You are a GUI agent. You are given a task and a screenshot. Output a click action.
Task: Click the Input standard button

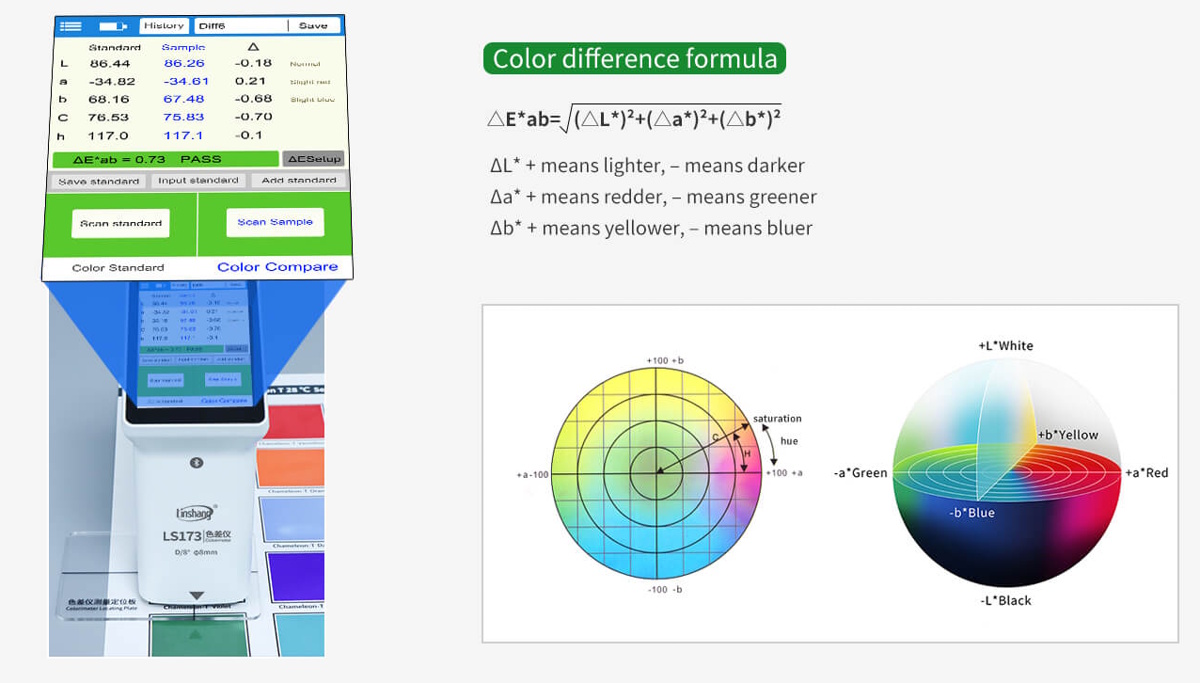point(198,181)
